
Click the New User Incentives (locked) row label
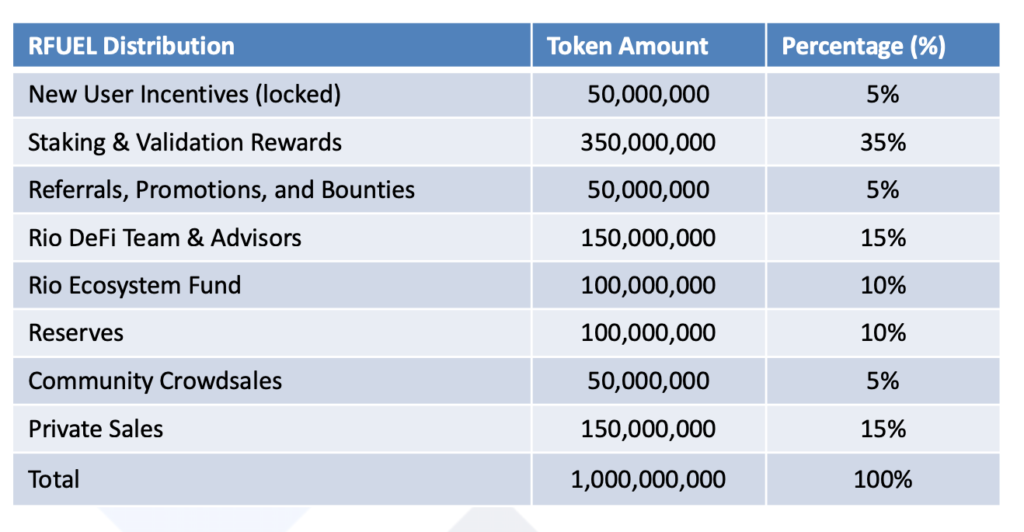click(x=272, y=95)
